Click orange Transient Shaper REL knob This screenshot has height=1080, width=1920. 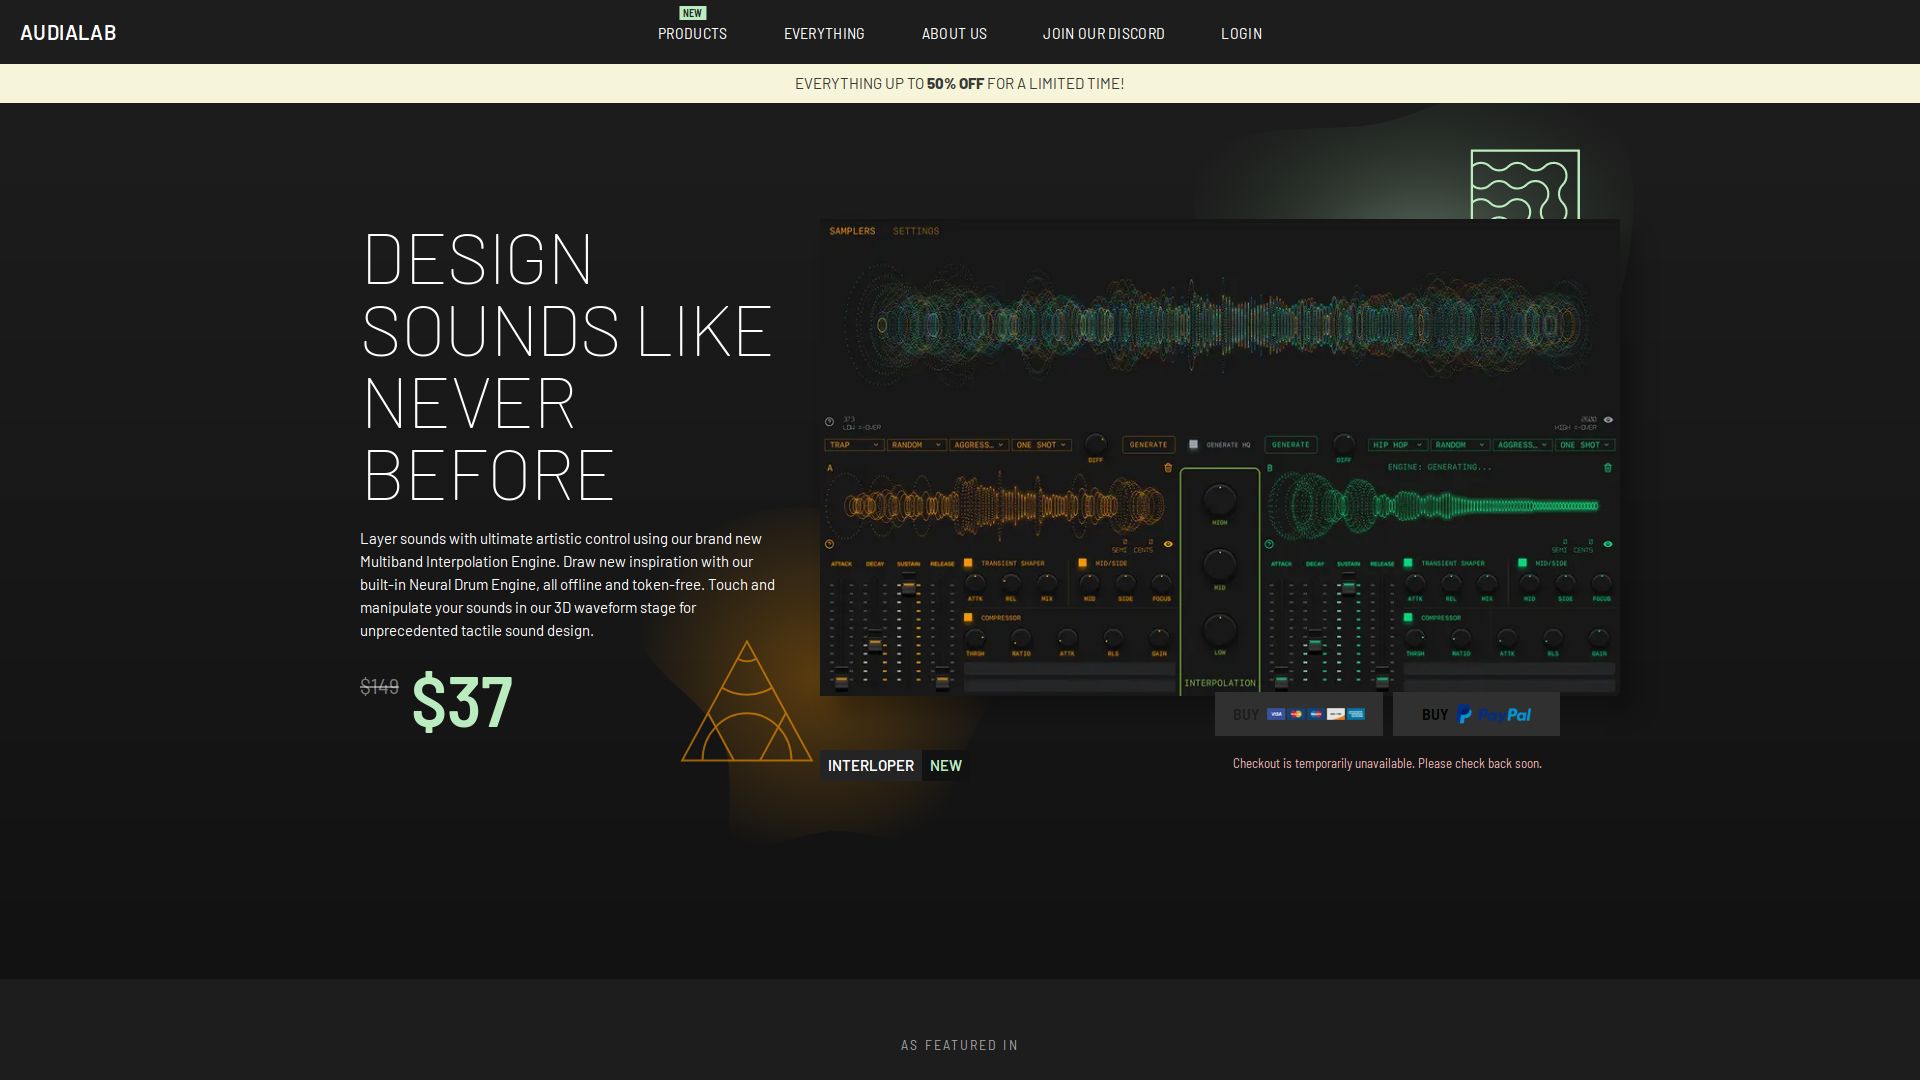coord(1011,583)
